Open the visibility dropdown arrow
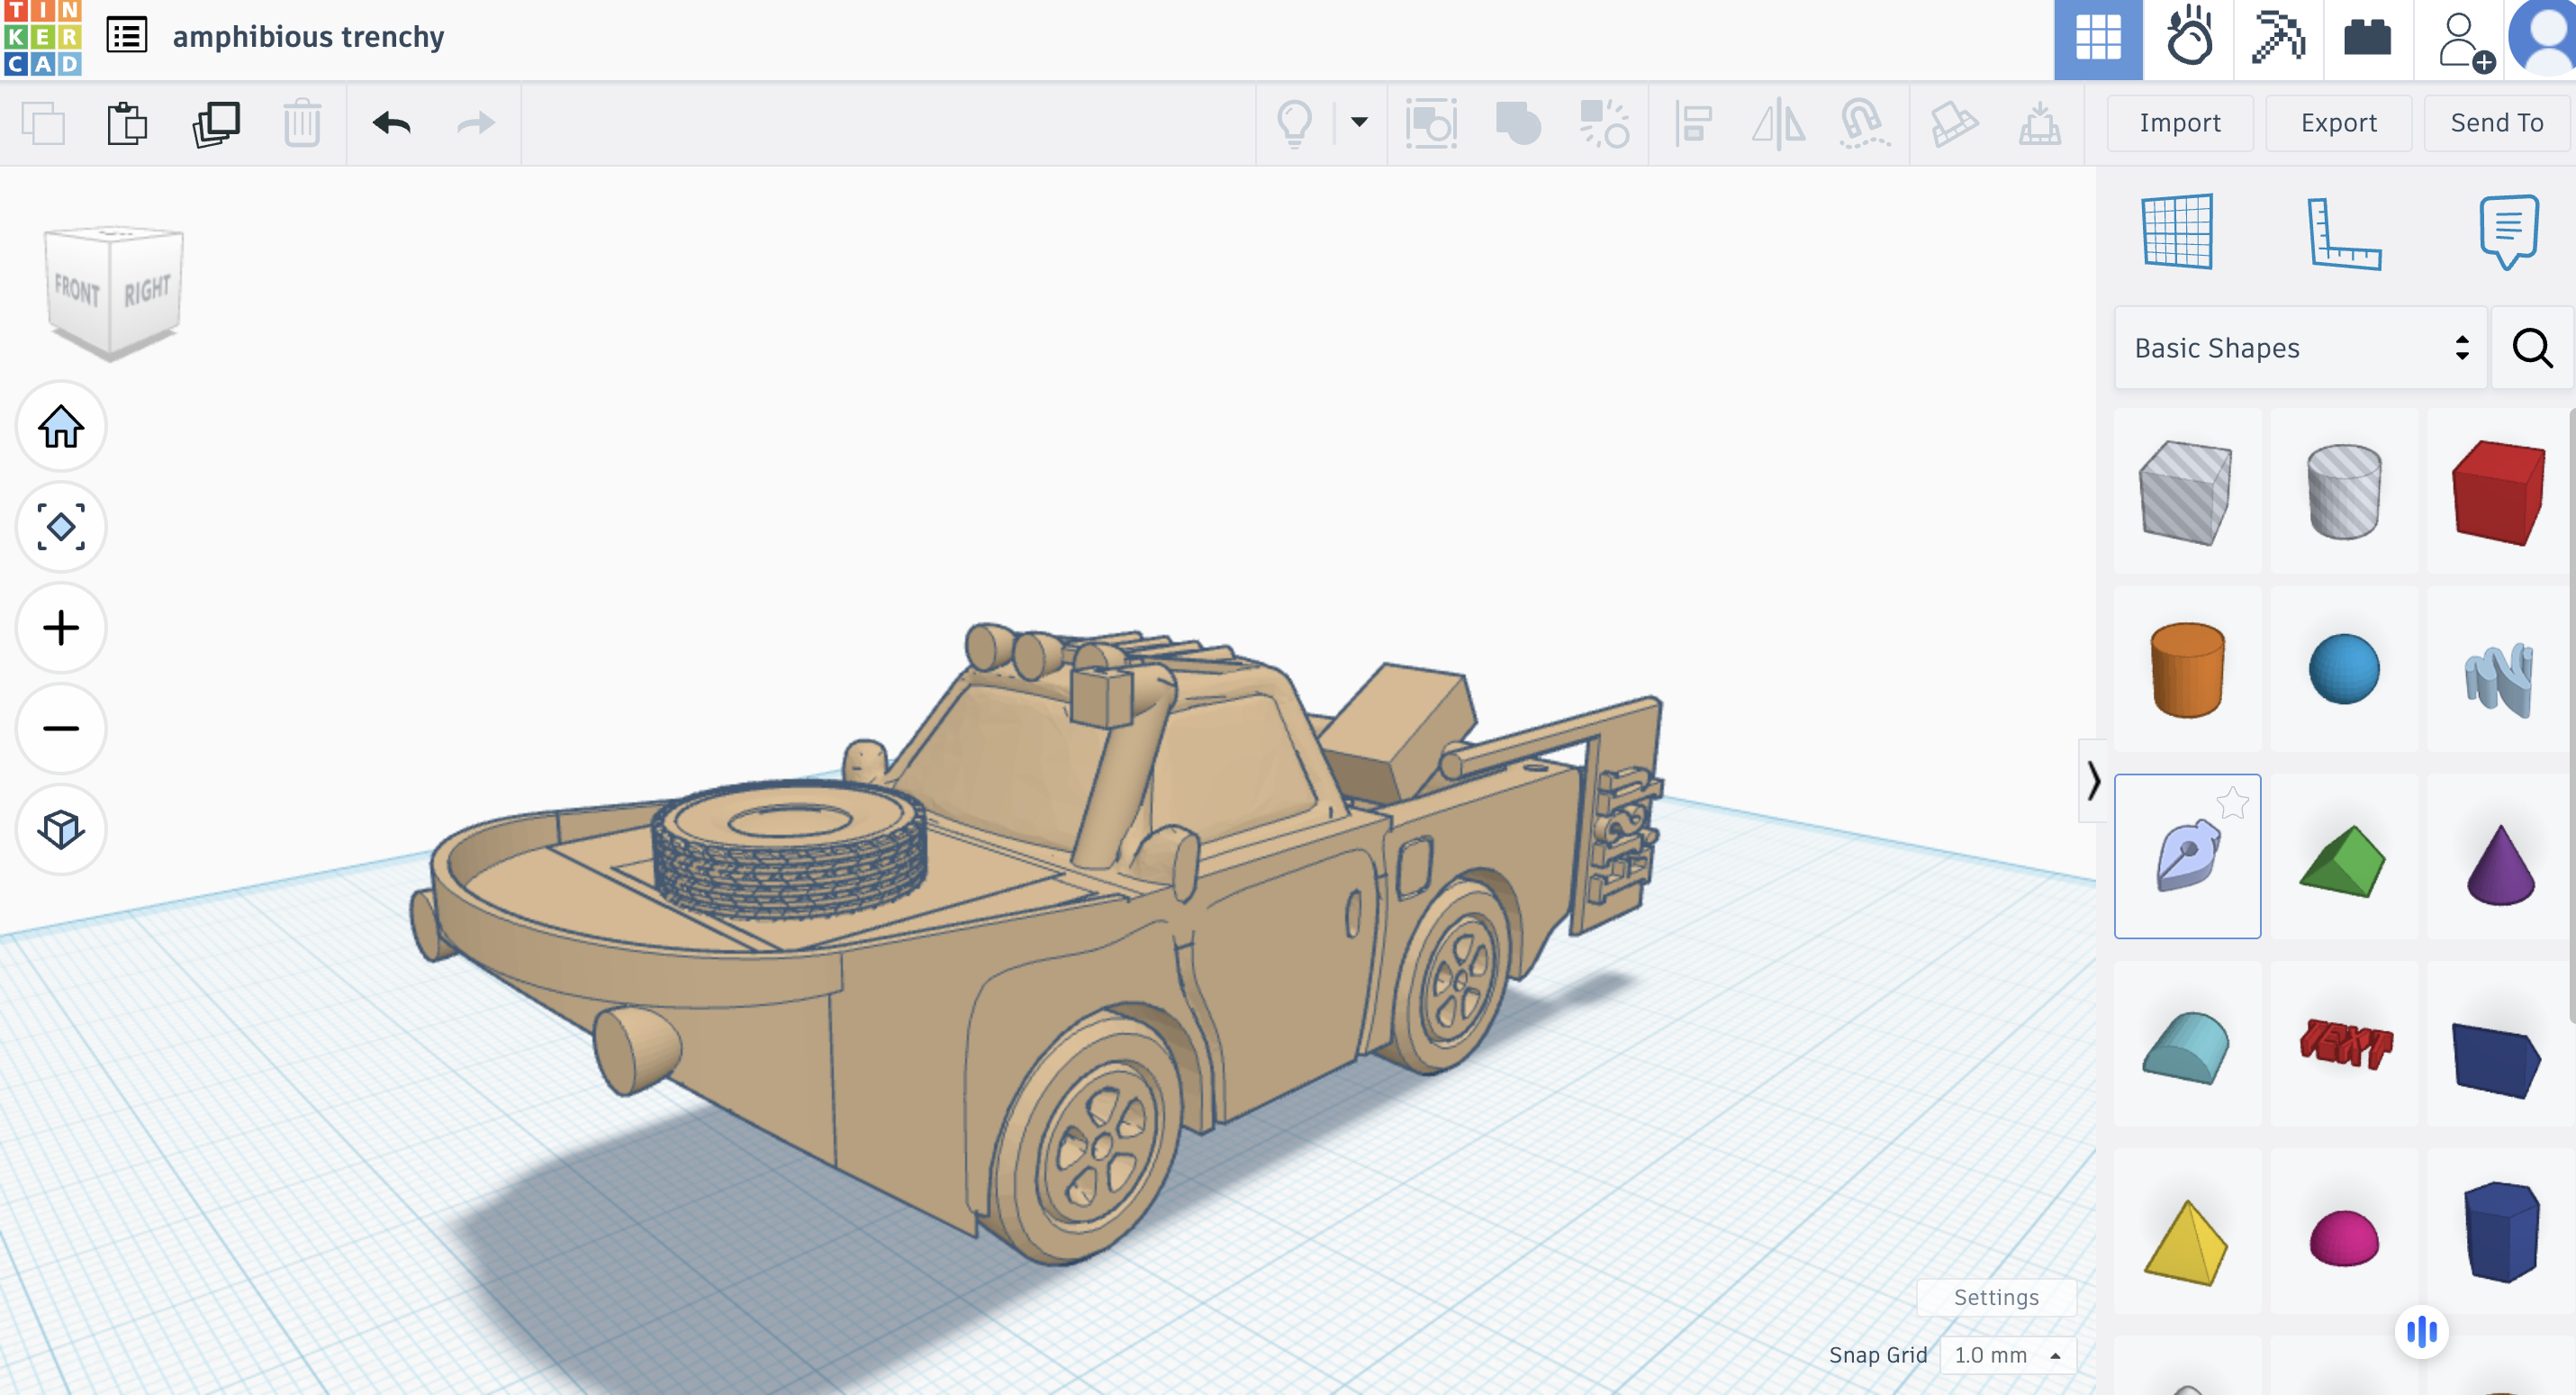This screenshot has width=2576, height=1395. click(x=1359, y=122)
